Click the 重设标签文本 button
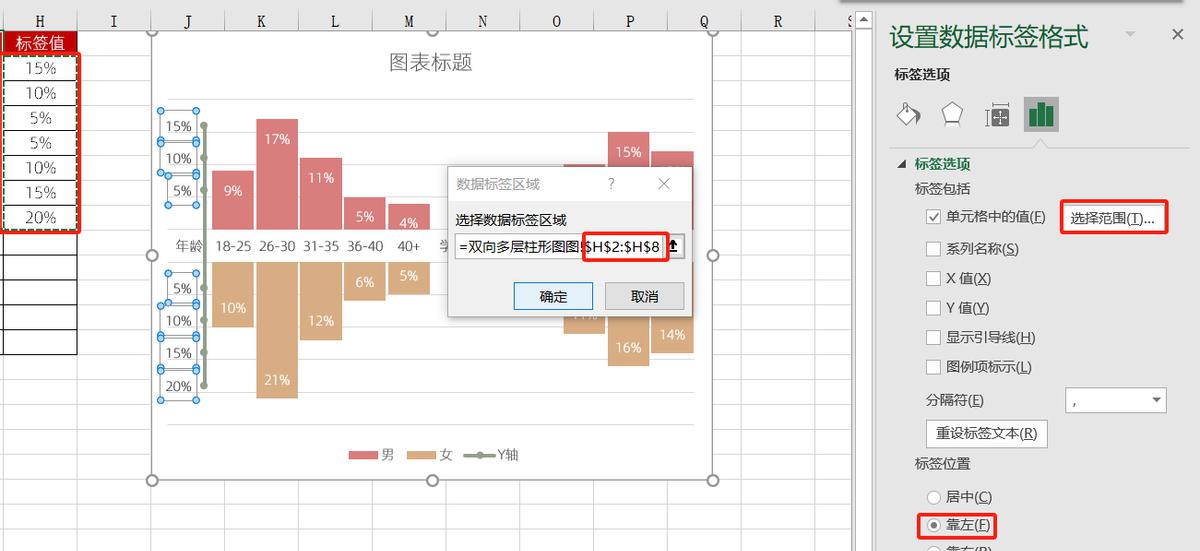Screen dimensions: 1200x551 (986, 434)
